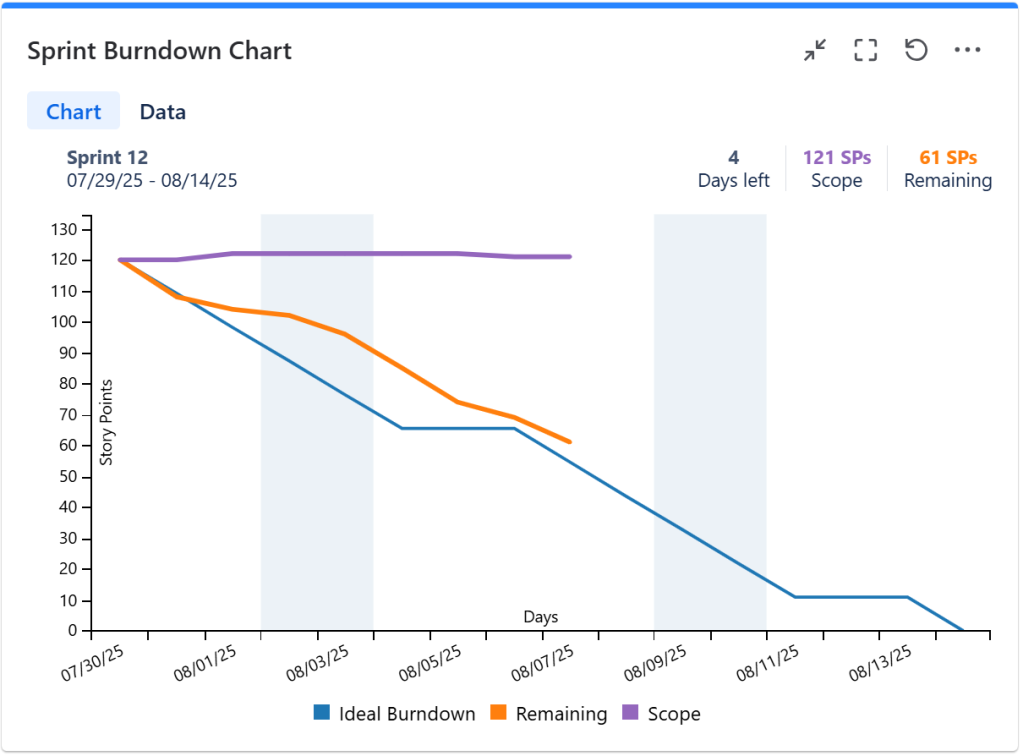Image resolution: width=1023 pixels, height=756 pixels.
Task: Toggle Remaining series in legend
Action: (549, 714)
